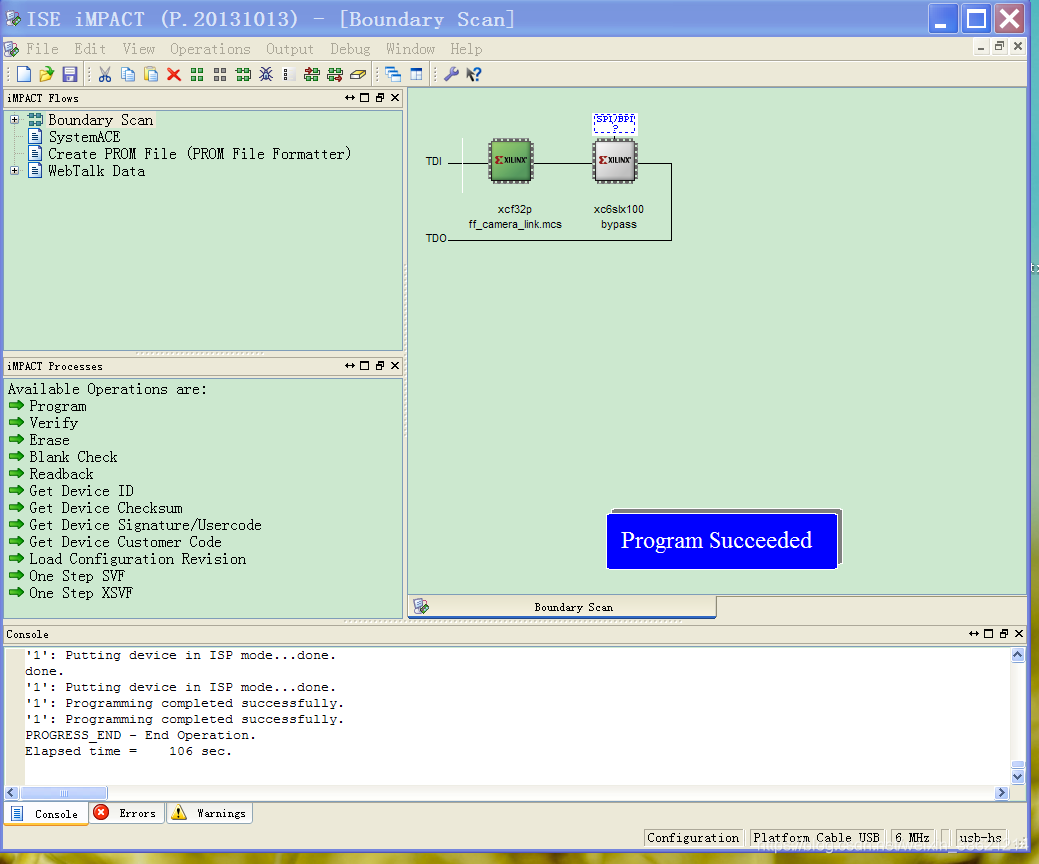
Task: Click the bug Debug Chain icon
Action: [266, 74]
